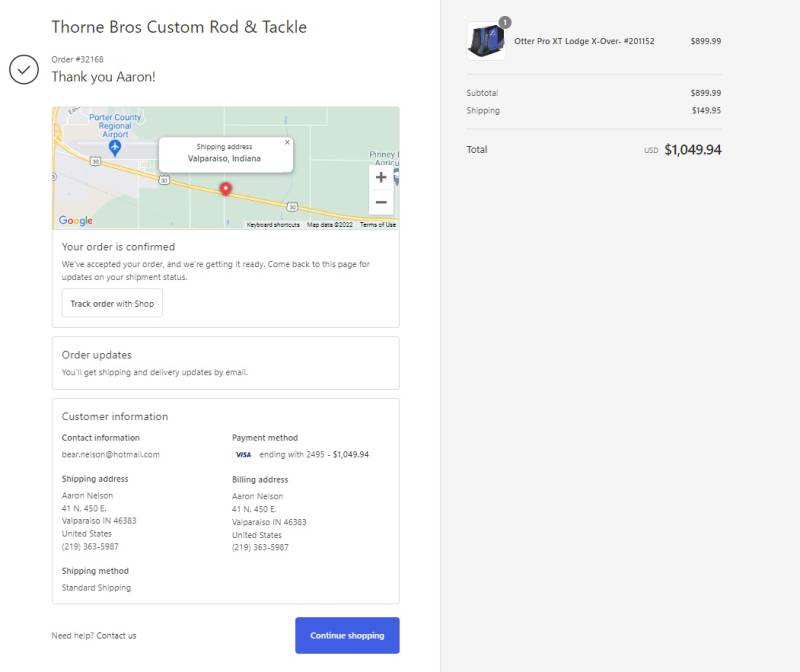
Task: Click the Map data ©2022 text
Action: (x=330, y=225)
